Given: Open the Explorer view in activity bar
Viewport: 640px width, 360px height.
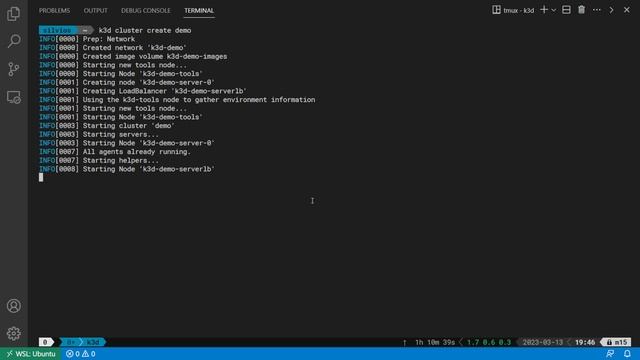Looking at the screenshot, I should point(13,14).
